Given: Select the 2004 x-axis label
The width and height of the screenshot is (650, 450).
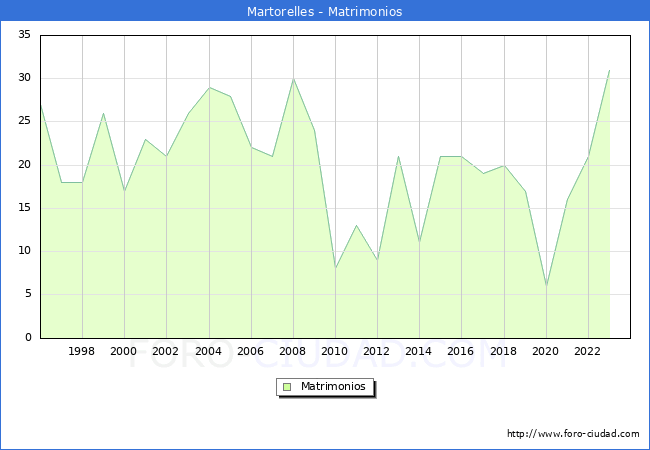Looking at the screenshot, I should (208, 352).
